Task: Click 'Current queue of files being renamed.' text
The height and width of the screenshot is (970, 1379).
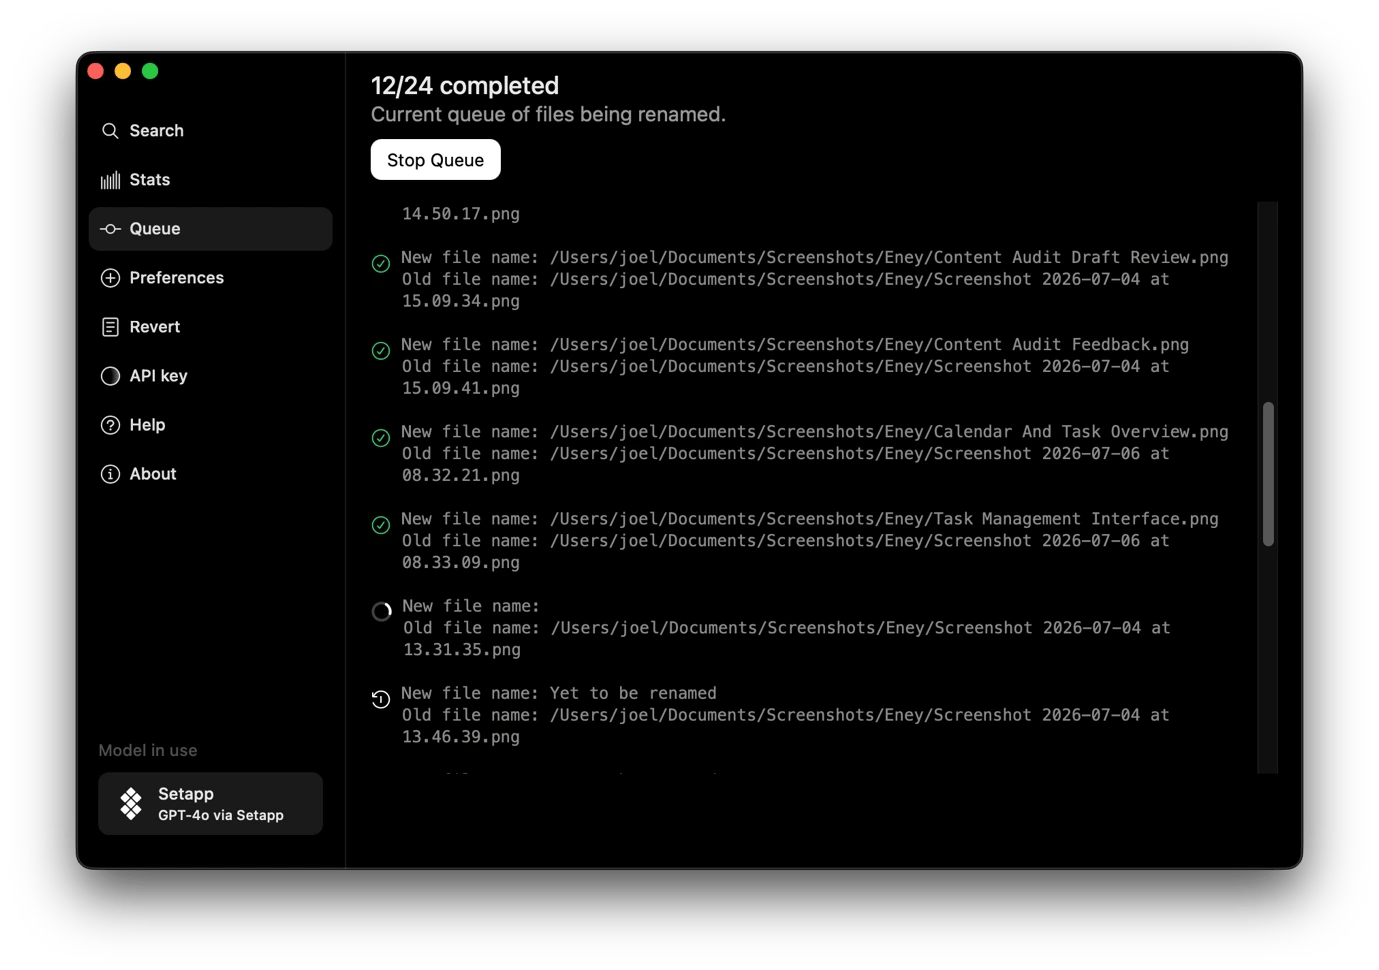Action: click(548, 115)
